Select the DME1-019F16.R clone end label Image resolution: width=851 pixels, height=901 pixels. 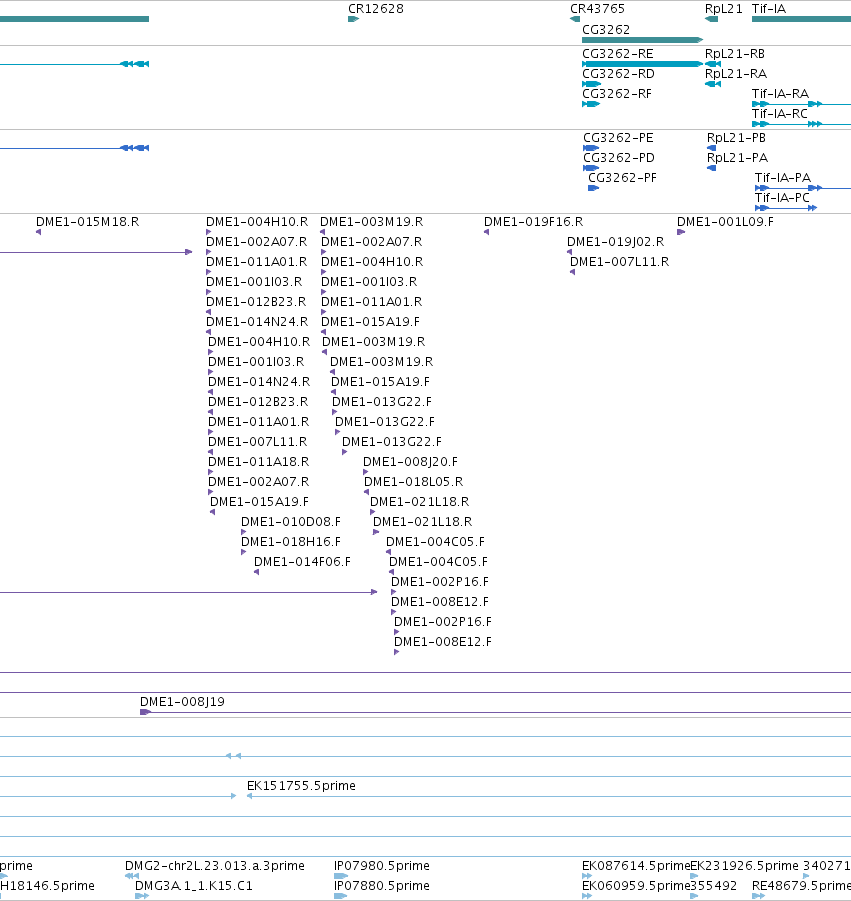[x=533, y=222]
